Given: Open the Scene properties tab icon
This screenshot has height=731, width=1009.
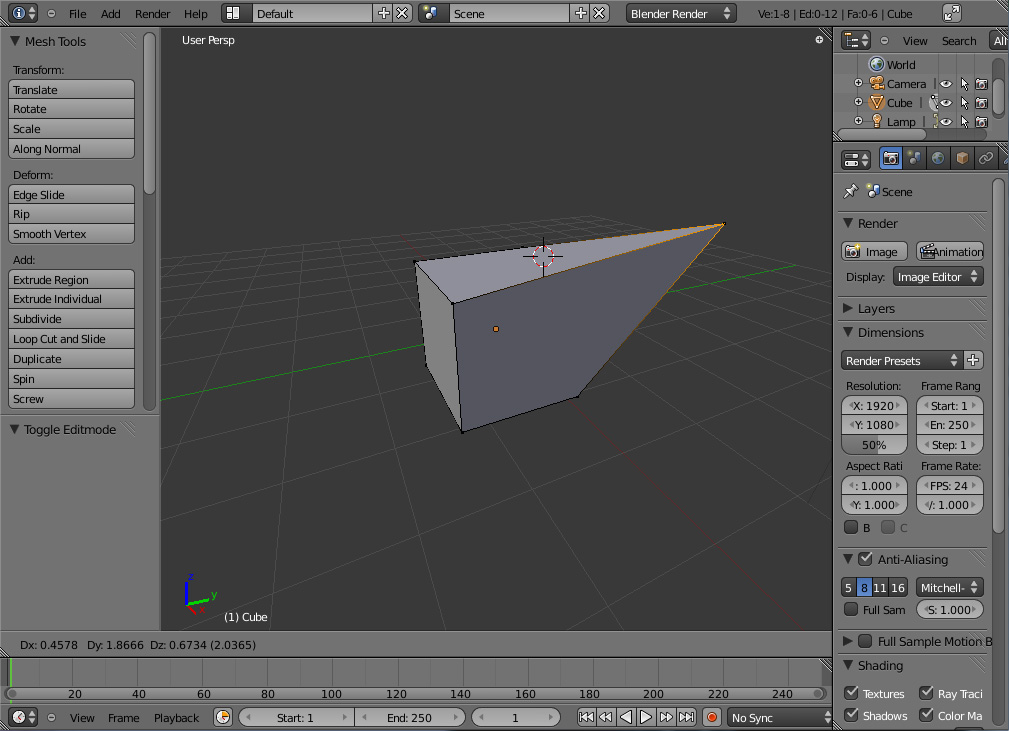Looking at the screenshot, I should 914,158.
